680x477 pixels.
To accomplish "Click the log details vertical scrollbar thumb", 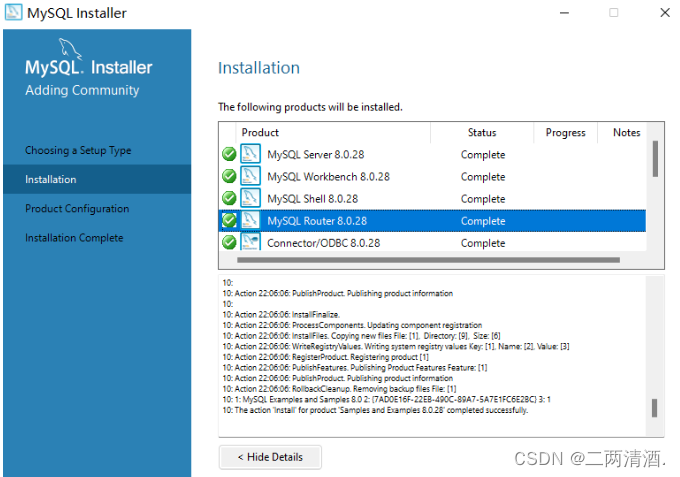I will [x=654, y=408].
